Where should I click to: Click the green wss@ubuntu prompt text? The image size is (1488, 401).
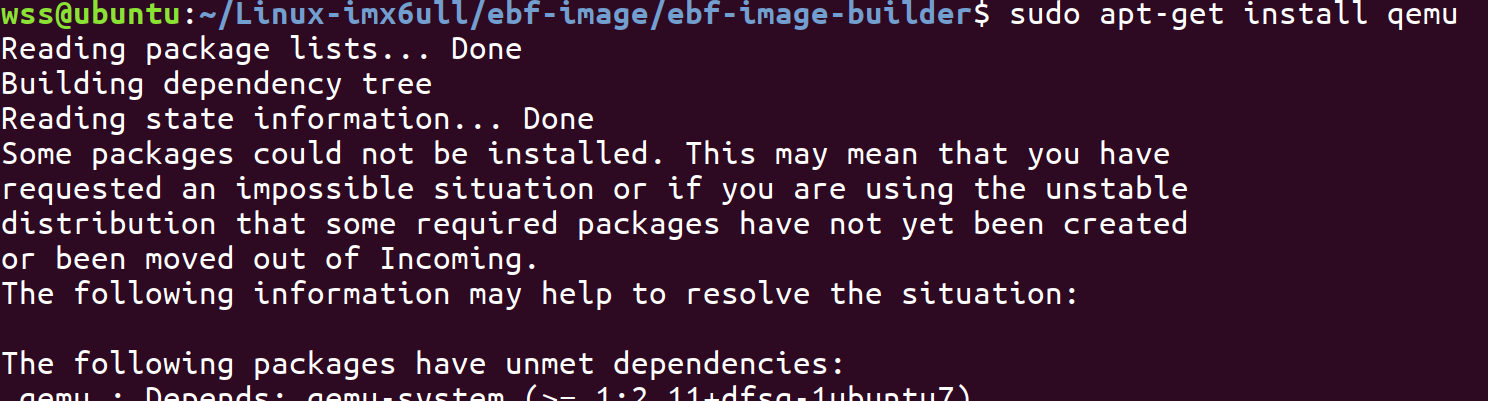[x=91, y=15]
